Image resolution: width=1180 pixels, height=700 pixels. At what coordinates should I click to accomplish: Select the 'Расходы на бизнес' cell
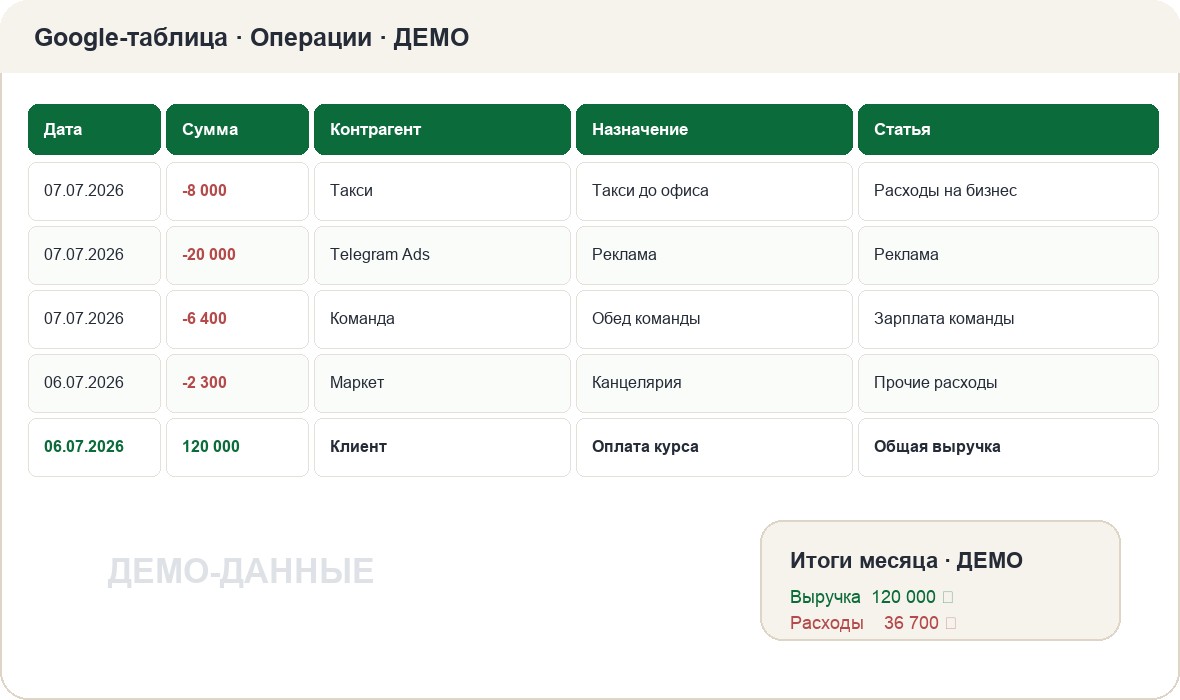[1008, 191]
